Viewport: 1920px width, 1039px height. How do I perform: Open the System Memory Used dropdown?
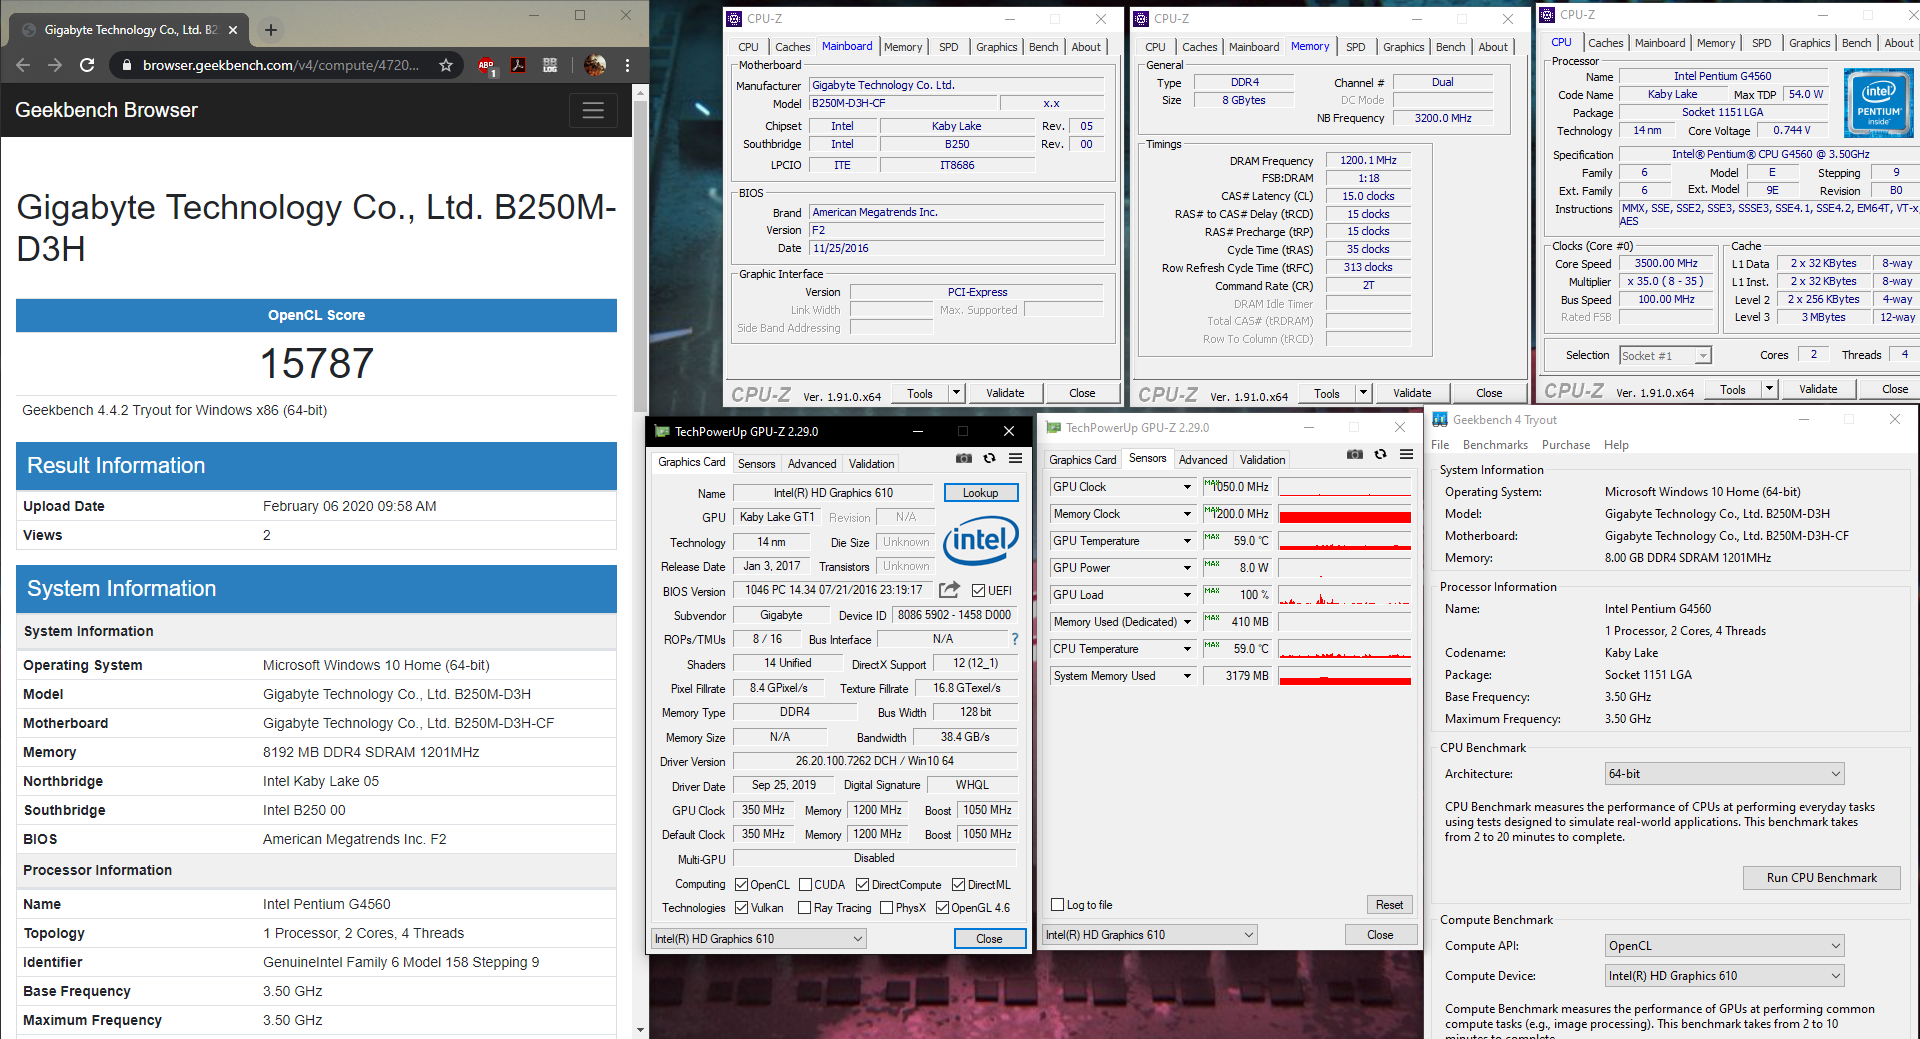1187,676
